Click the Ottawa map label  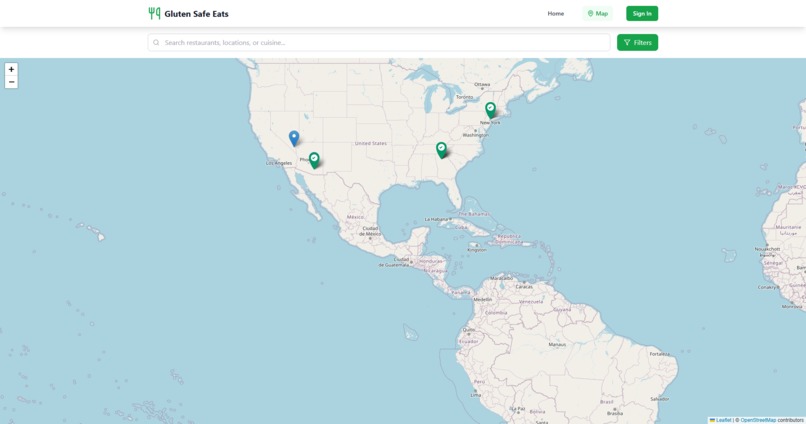482,84
